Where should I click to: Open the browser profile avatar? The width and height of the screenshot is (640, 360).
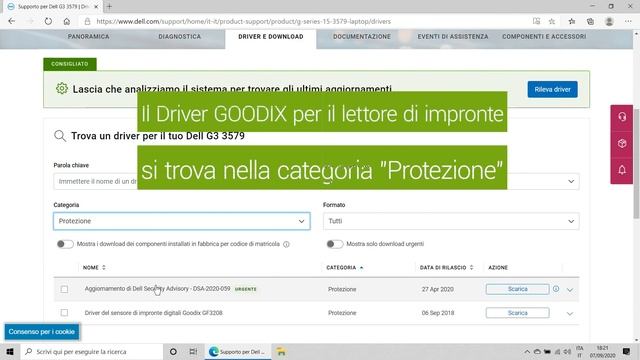[609, 21]
